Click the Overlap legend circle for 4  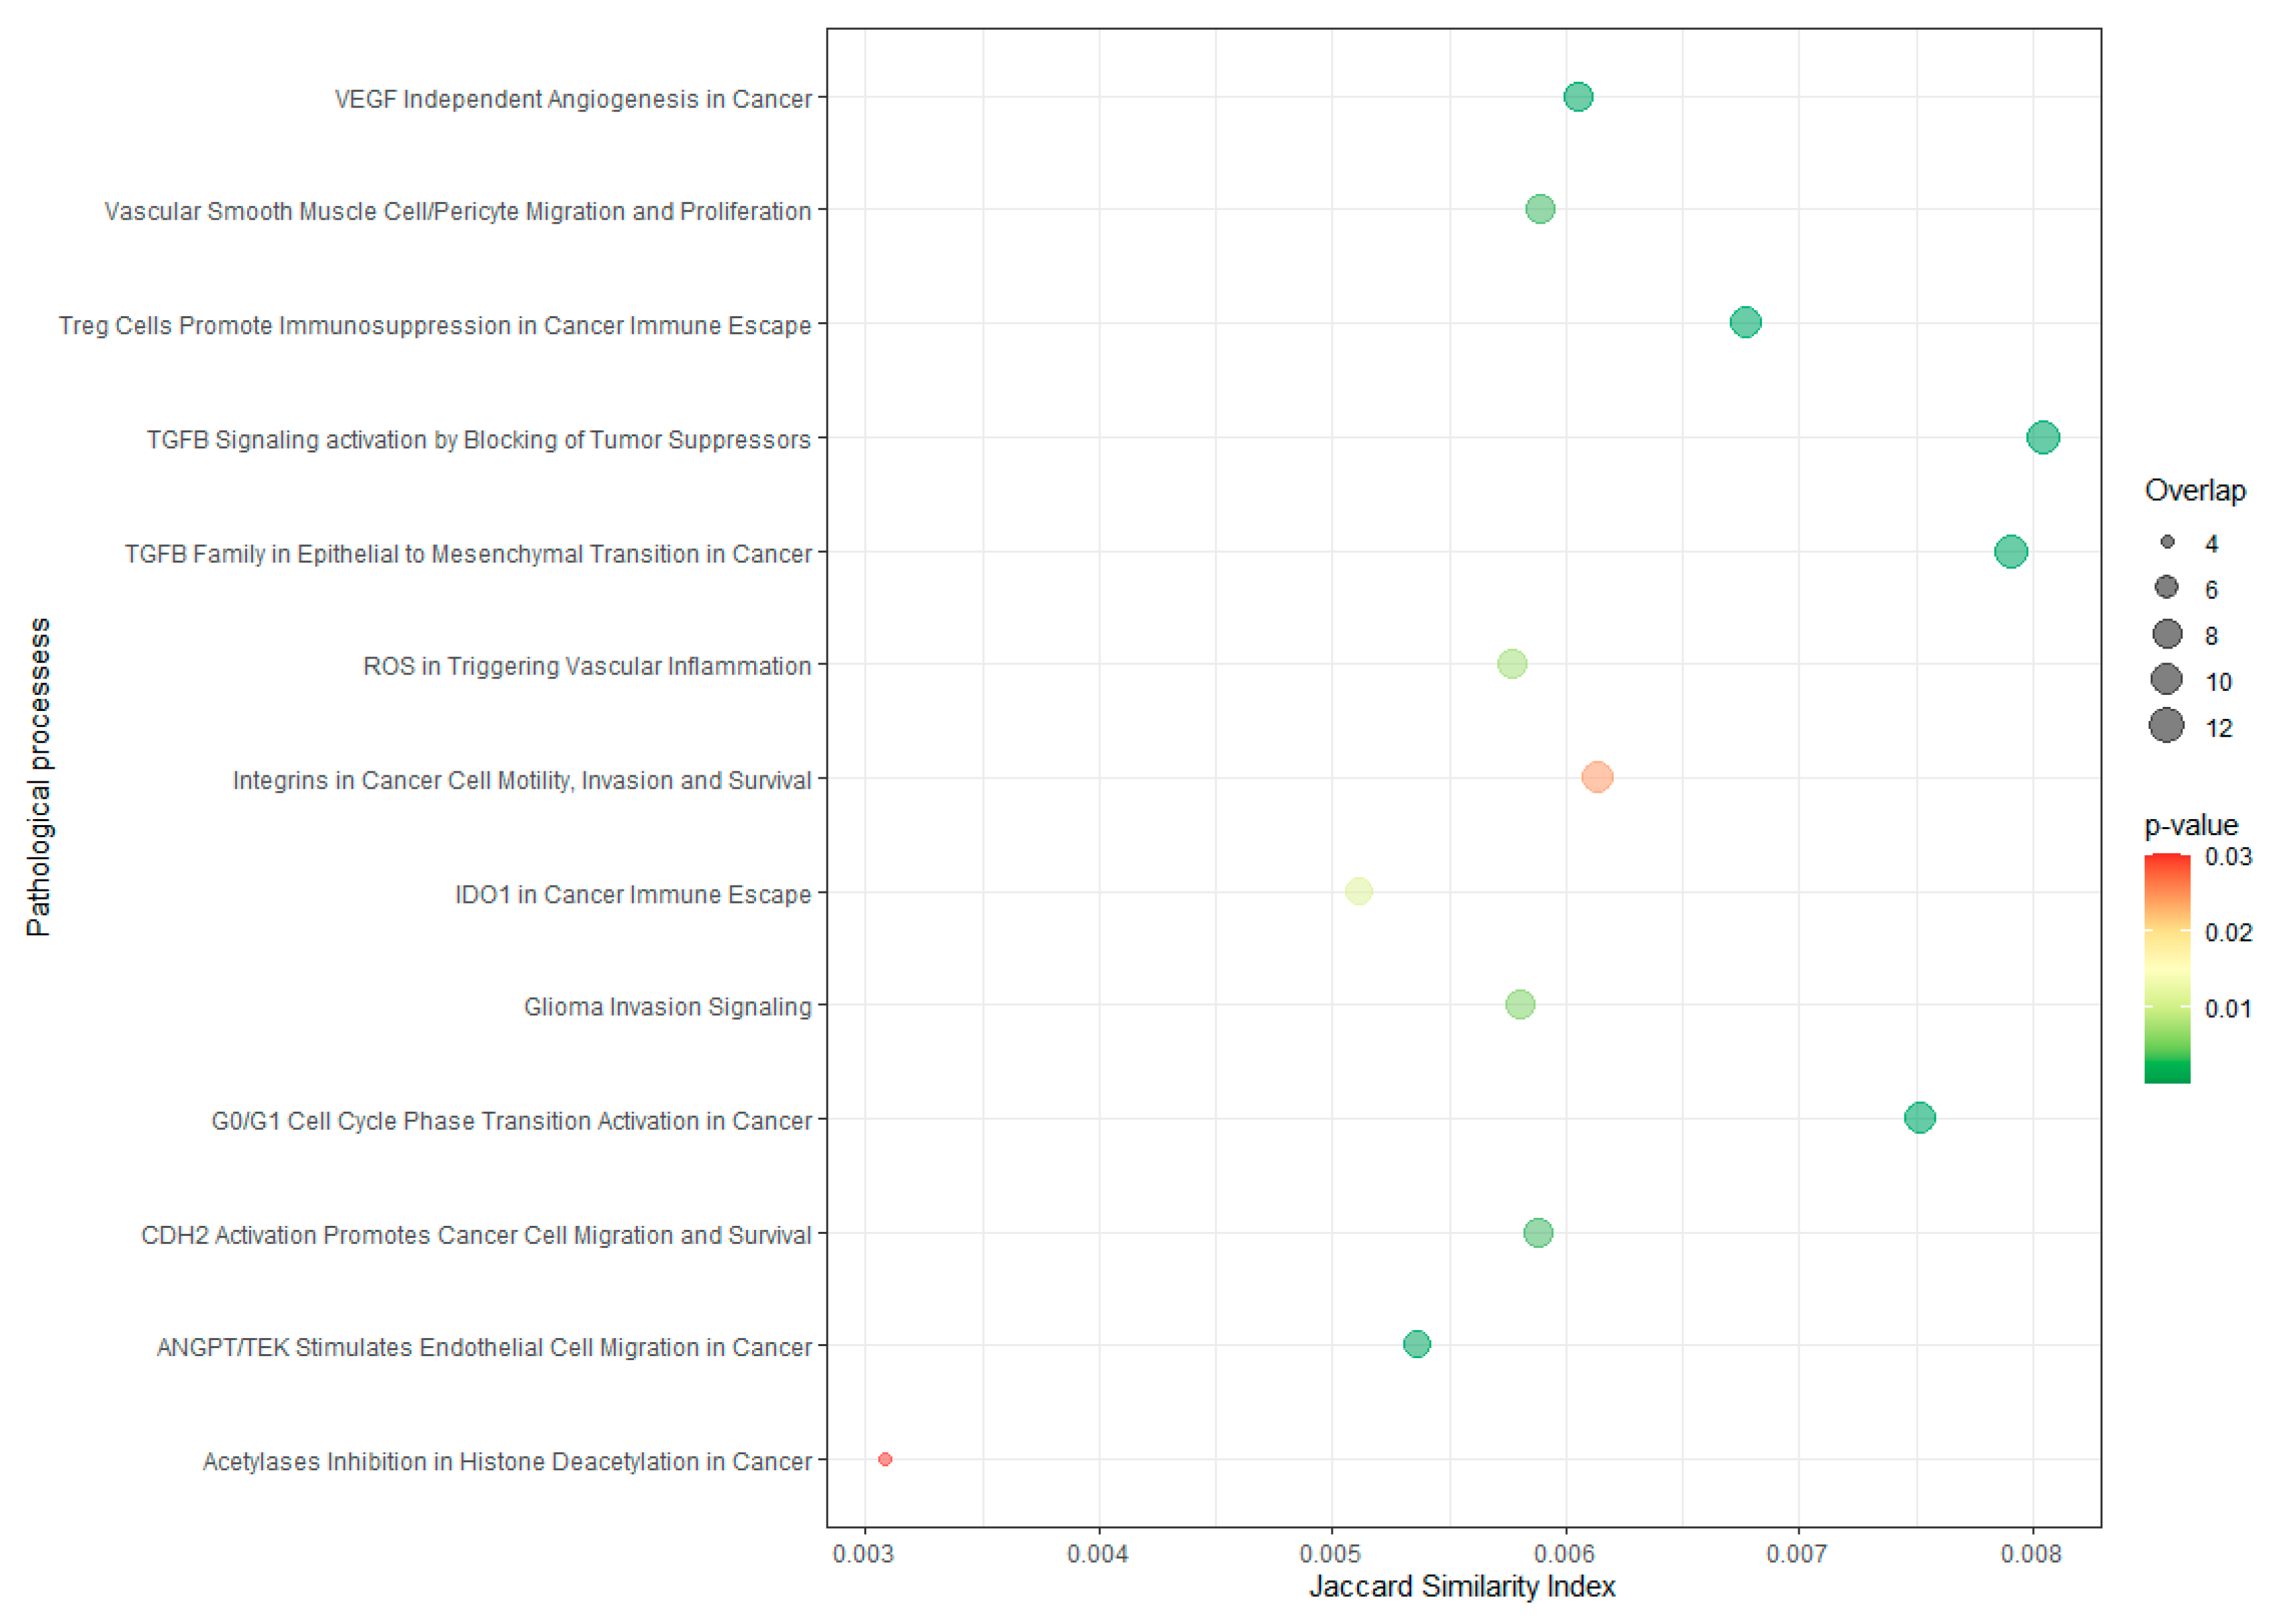pyautogui.click(x=2167, y=542)
